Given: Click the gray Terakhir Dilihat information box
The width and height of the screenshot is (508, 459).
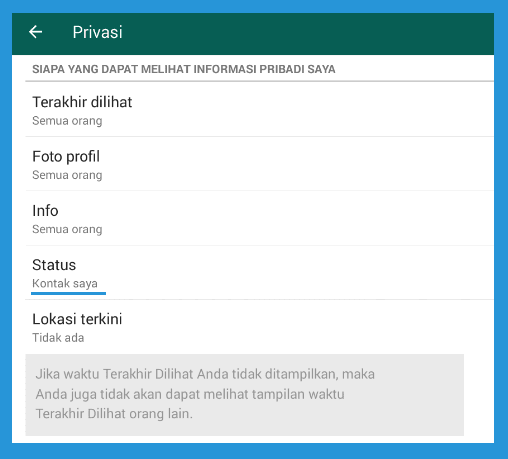Looking at the screenshot, I should pyautogui.click(x=245, y=395).
